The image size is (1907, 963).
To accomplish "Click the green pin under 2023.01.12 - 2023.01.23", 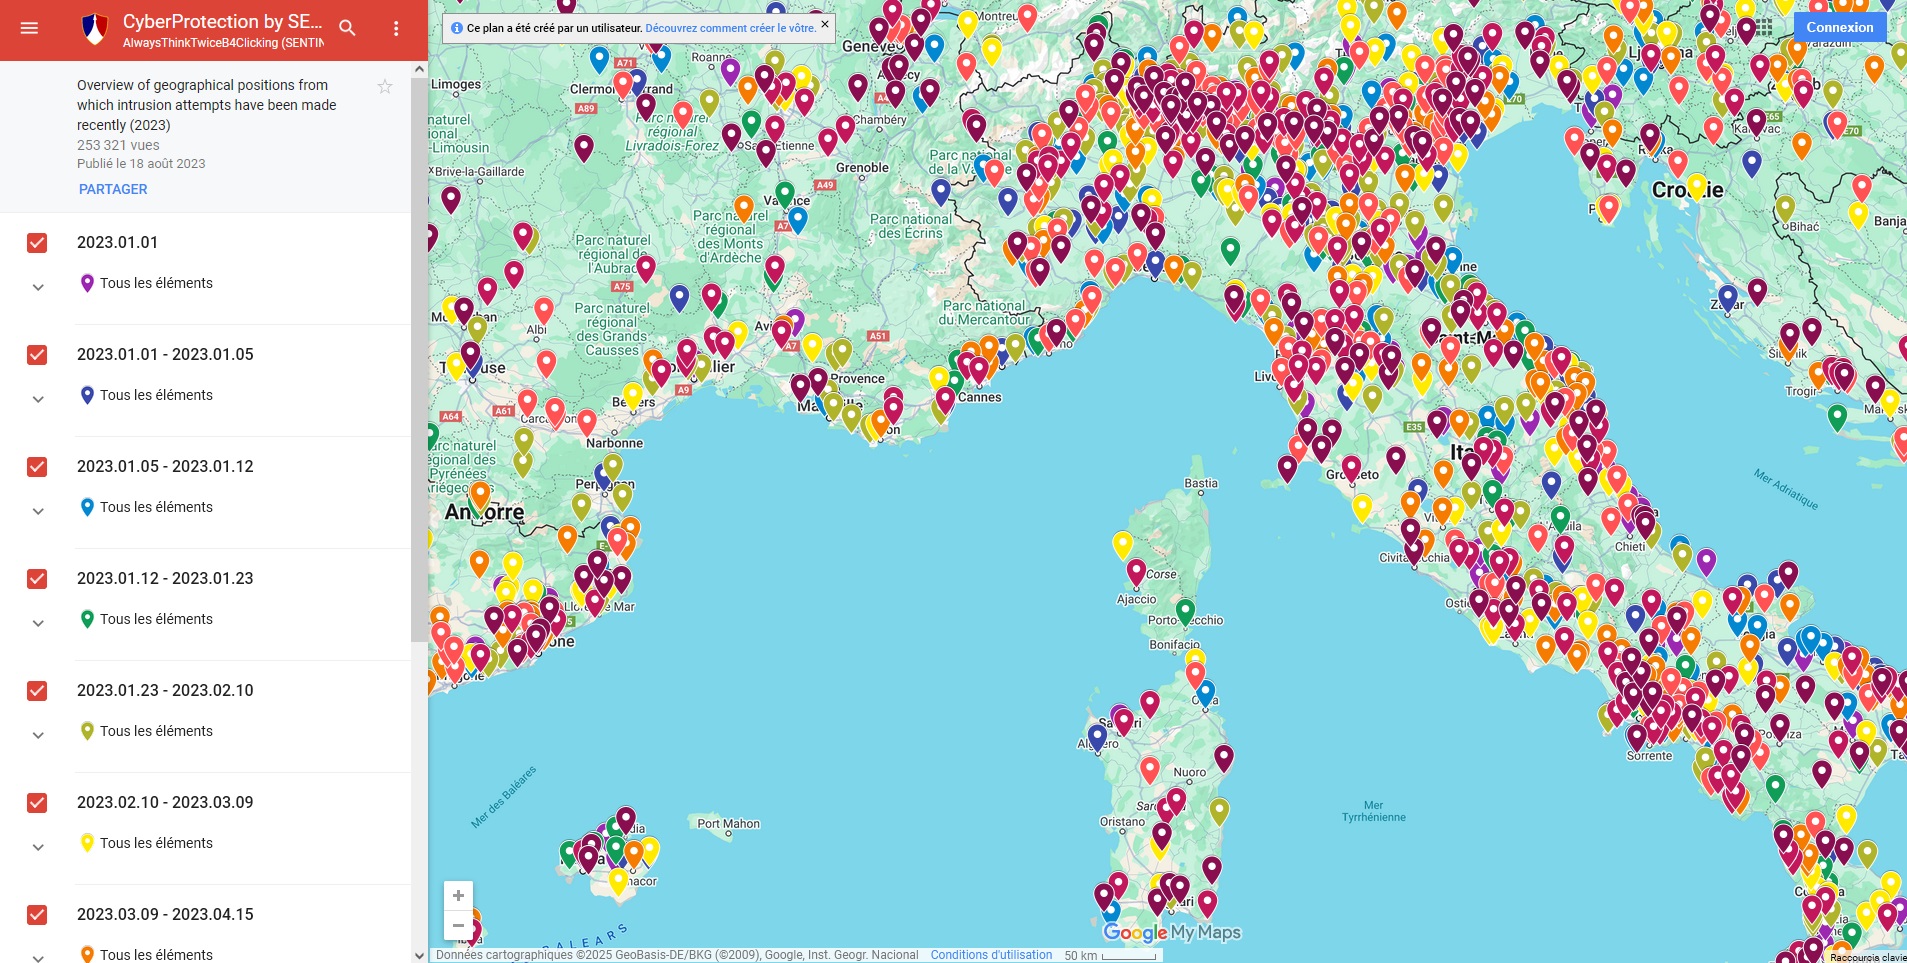I will pos(87,619).
